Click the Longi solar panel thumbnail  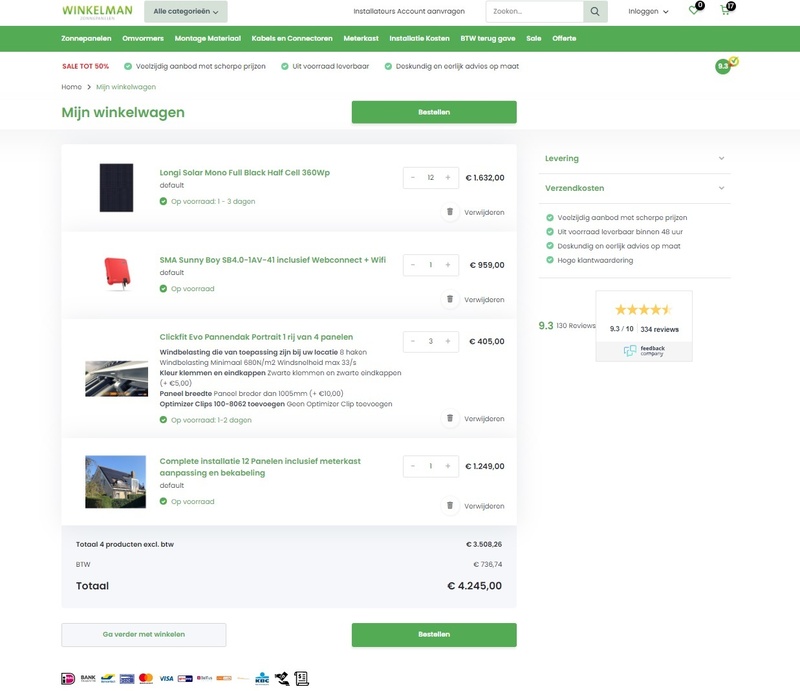[116, 187]
